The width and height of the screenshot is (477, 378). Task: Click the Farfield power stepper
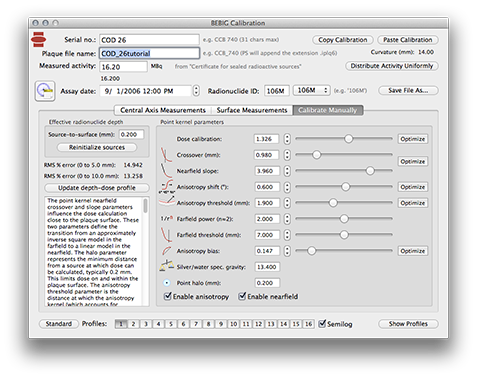(287, 219)
